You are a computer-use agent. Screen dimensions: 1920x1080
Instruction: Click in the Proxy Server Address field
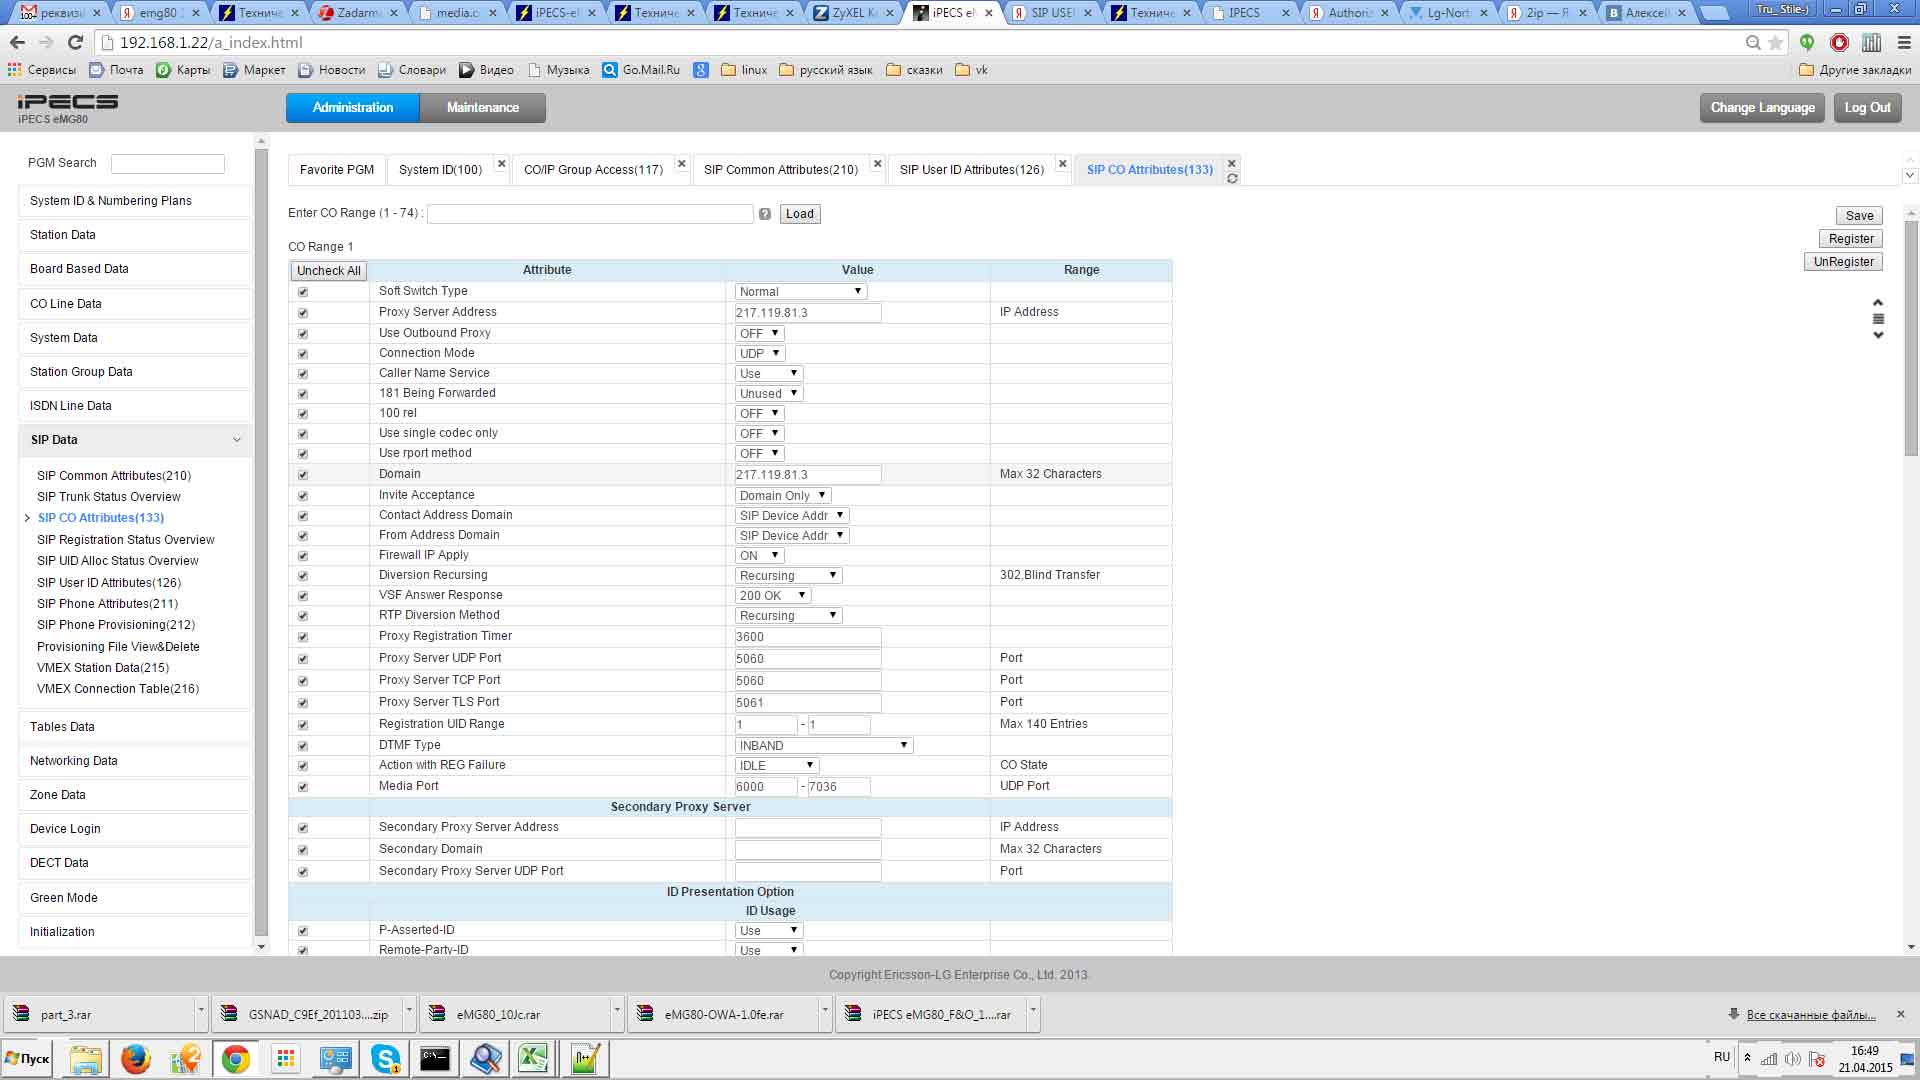(807, 313)
